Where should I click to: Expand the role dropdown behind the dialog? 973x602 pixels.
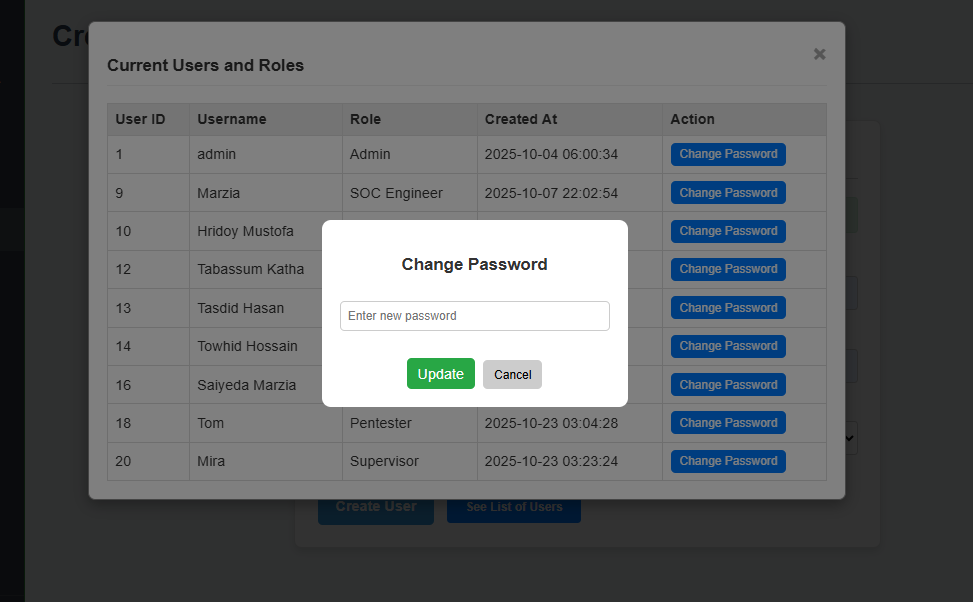point(851,438)
